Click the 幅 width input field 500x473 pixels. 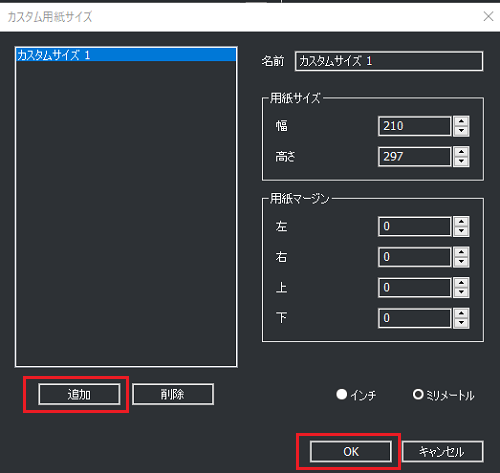click(415, 126)
